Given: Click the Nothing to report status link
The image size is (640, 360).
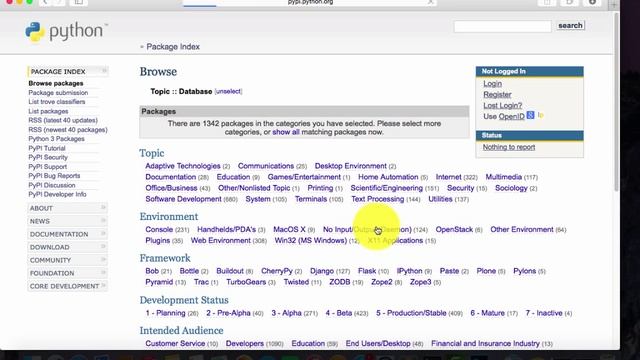Looking at the screenshot, I should pos(509,147).
